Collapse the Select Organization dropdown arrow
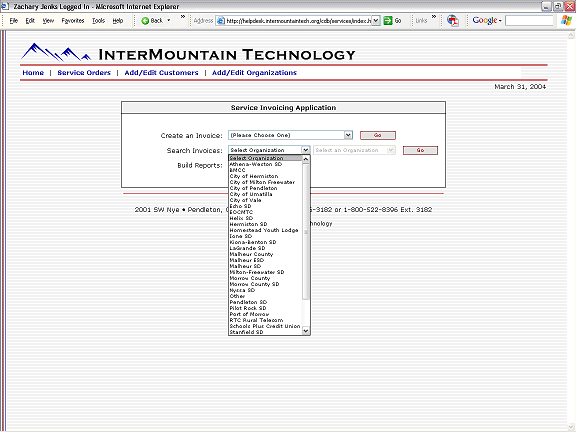576x432 pixels. coord(306,150)
